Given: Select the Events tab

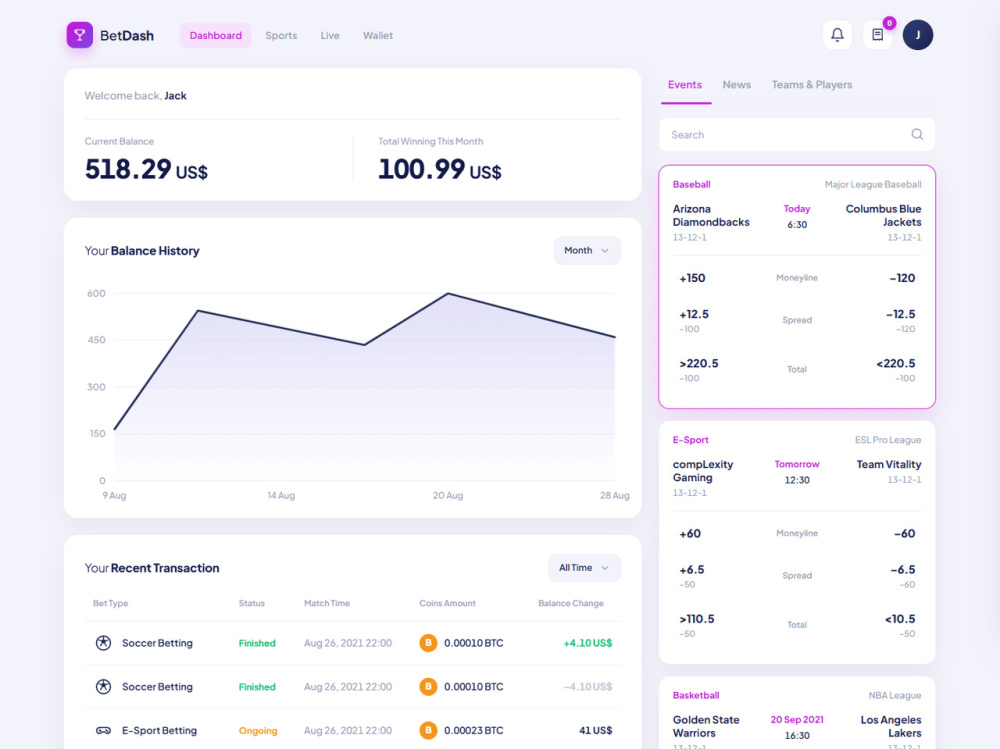Looking at the screenshot, I should [x=685, y=85].
